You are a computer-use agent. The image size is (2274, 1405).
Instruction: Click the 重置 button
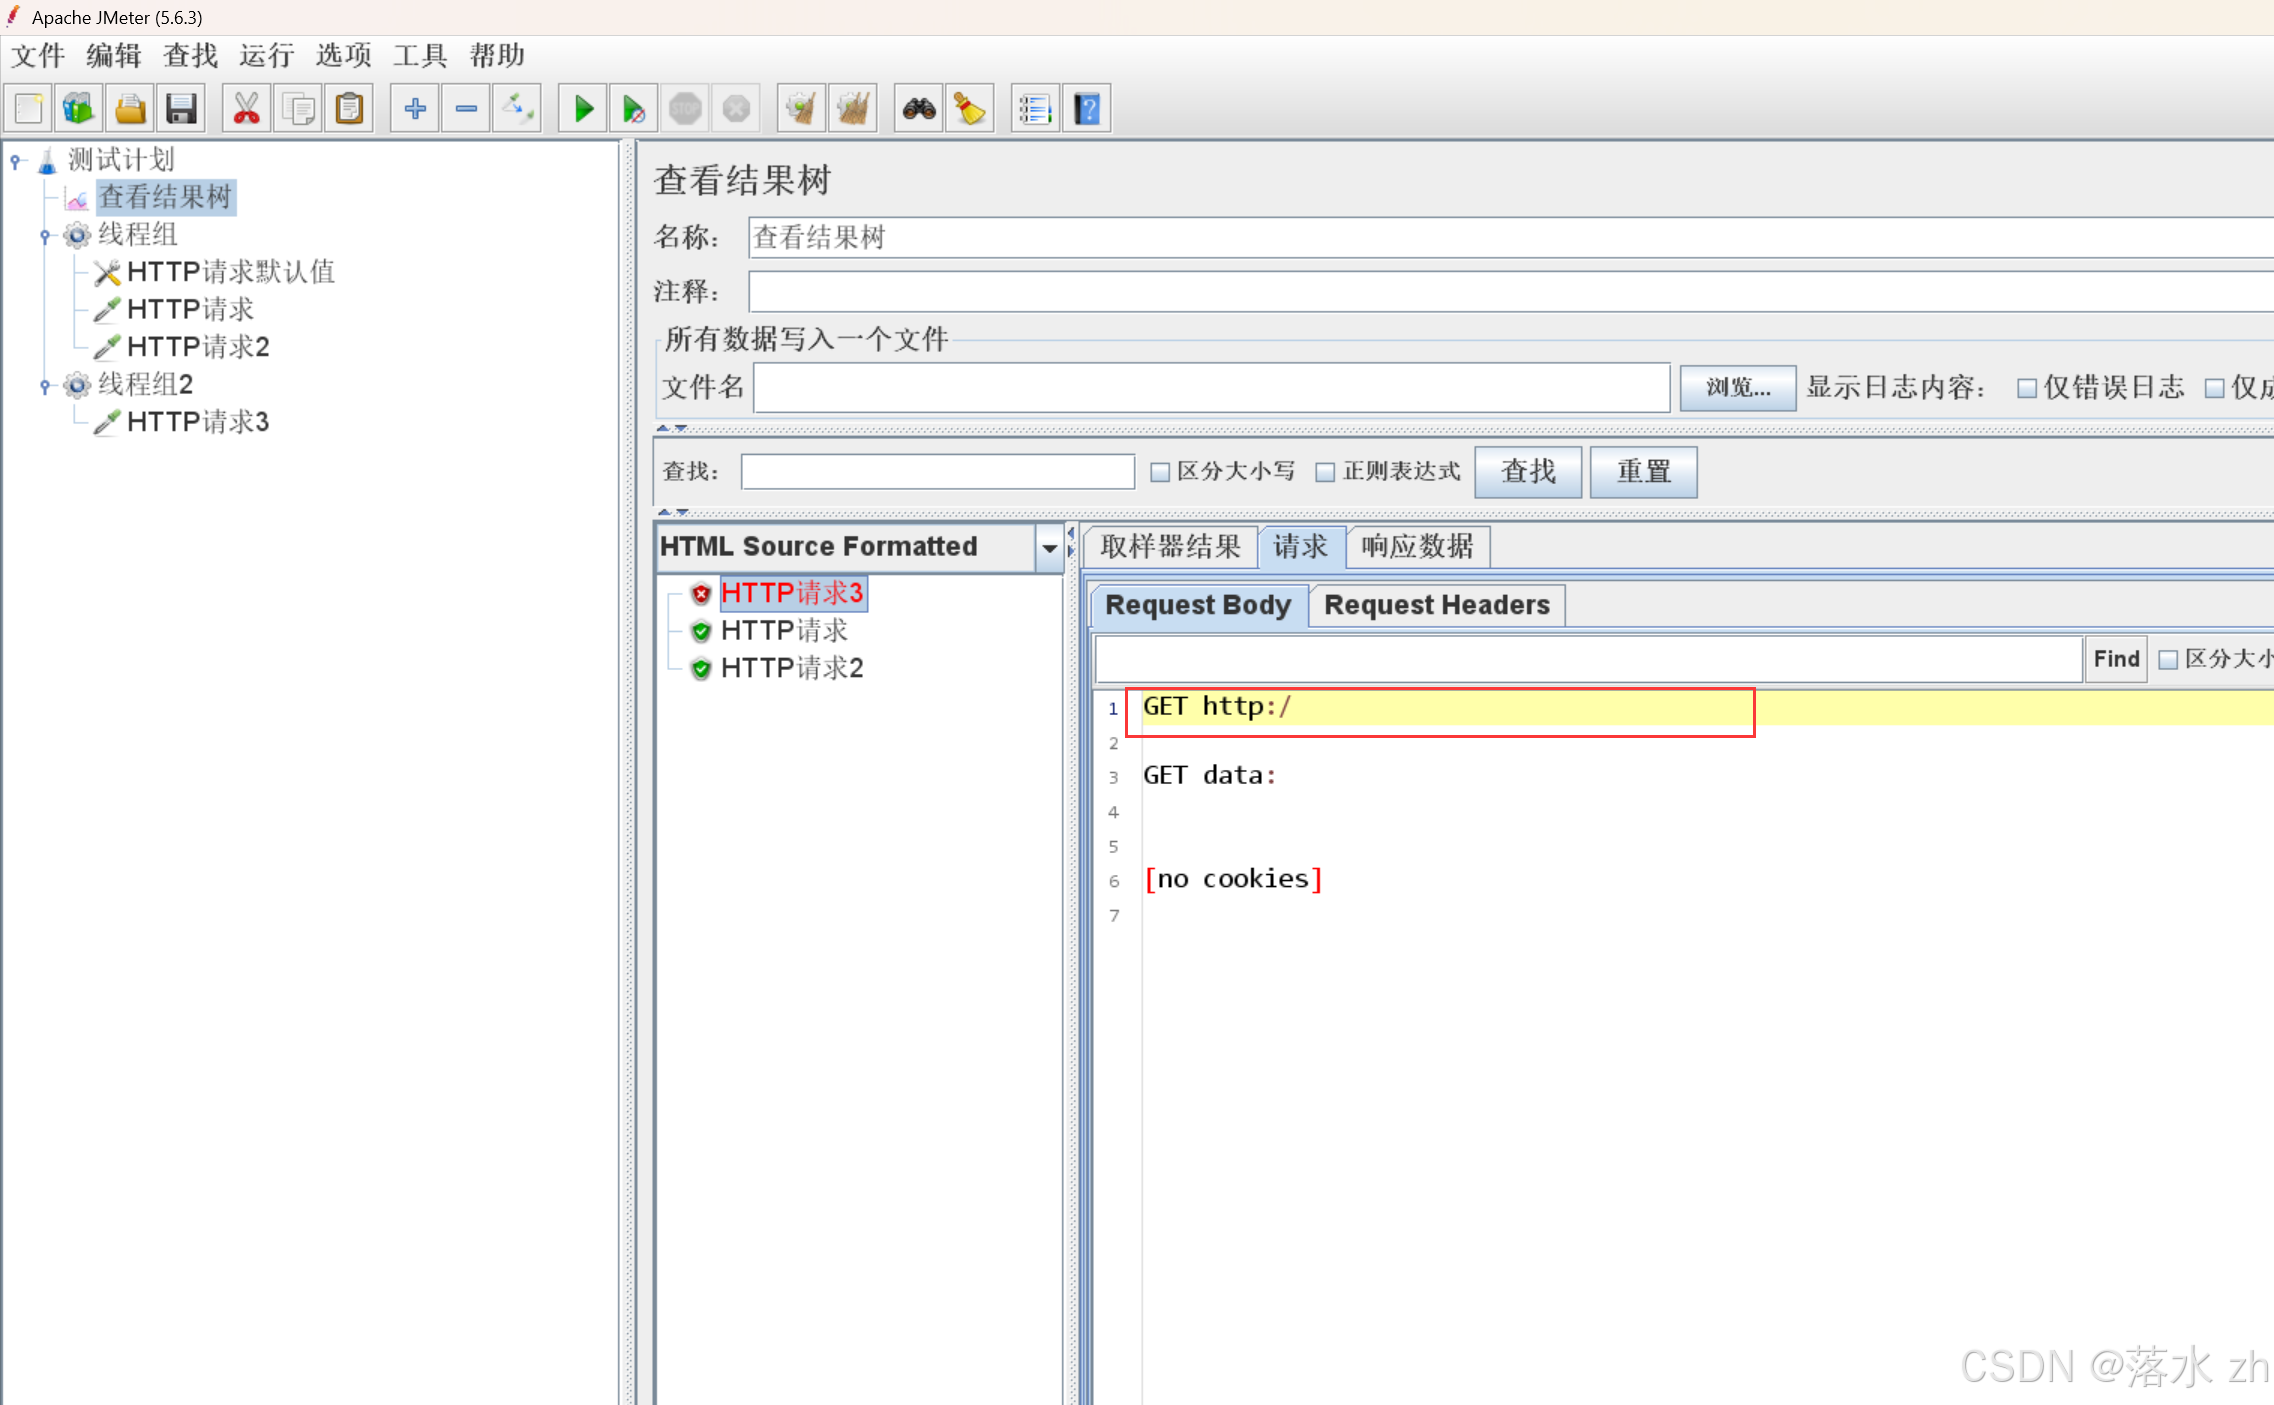pyautogui.click(x=1644, y=472)
